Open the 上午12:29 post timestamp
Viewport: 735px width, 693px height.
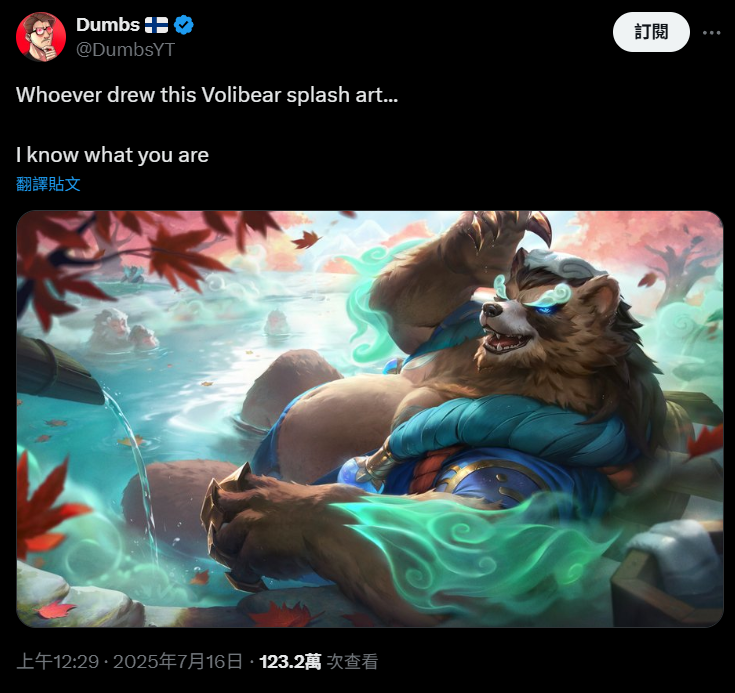point(58,662)
